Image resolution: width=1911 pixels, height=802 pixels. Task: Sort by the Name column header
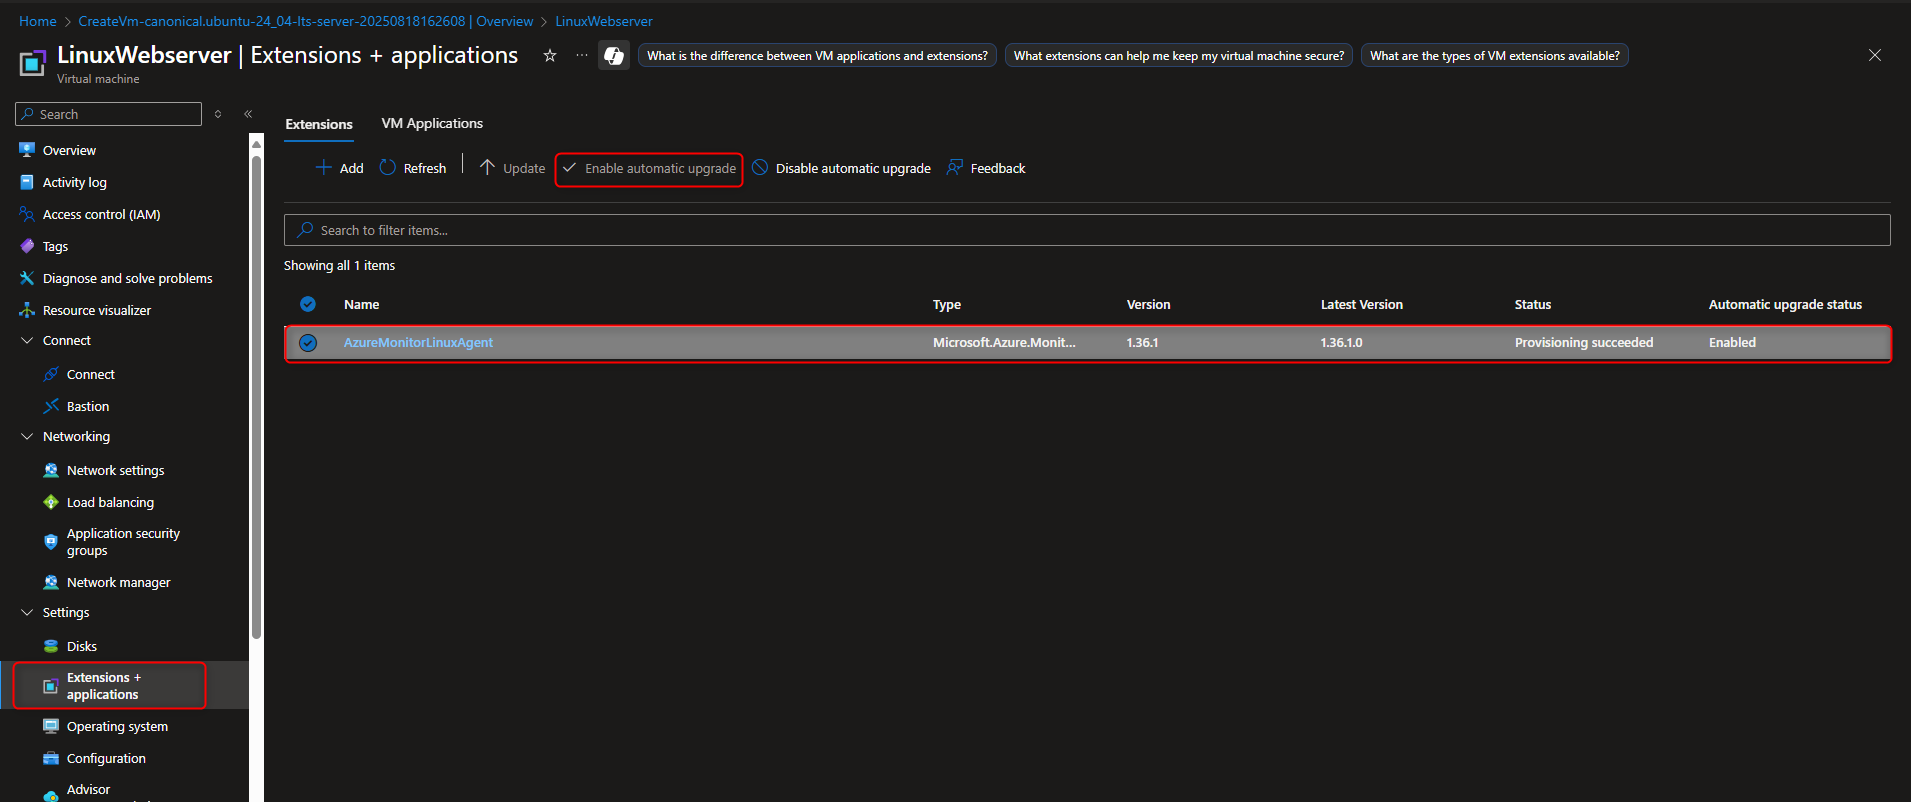click(x=362, y=304)
